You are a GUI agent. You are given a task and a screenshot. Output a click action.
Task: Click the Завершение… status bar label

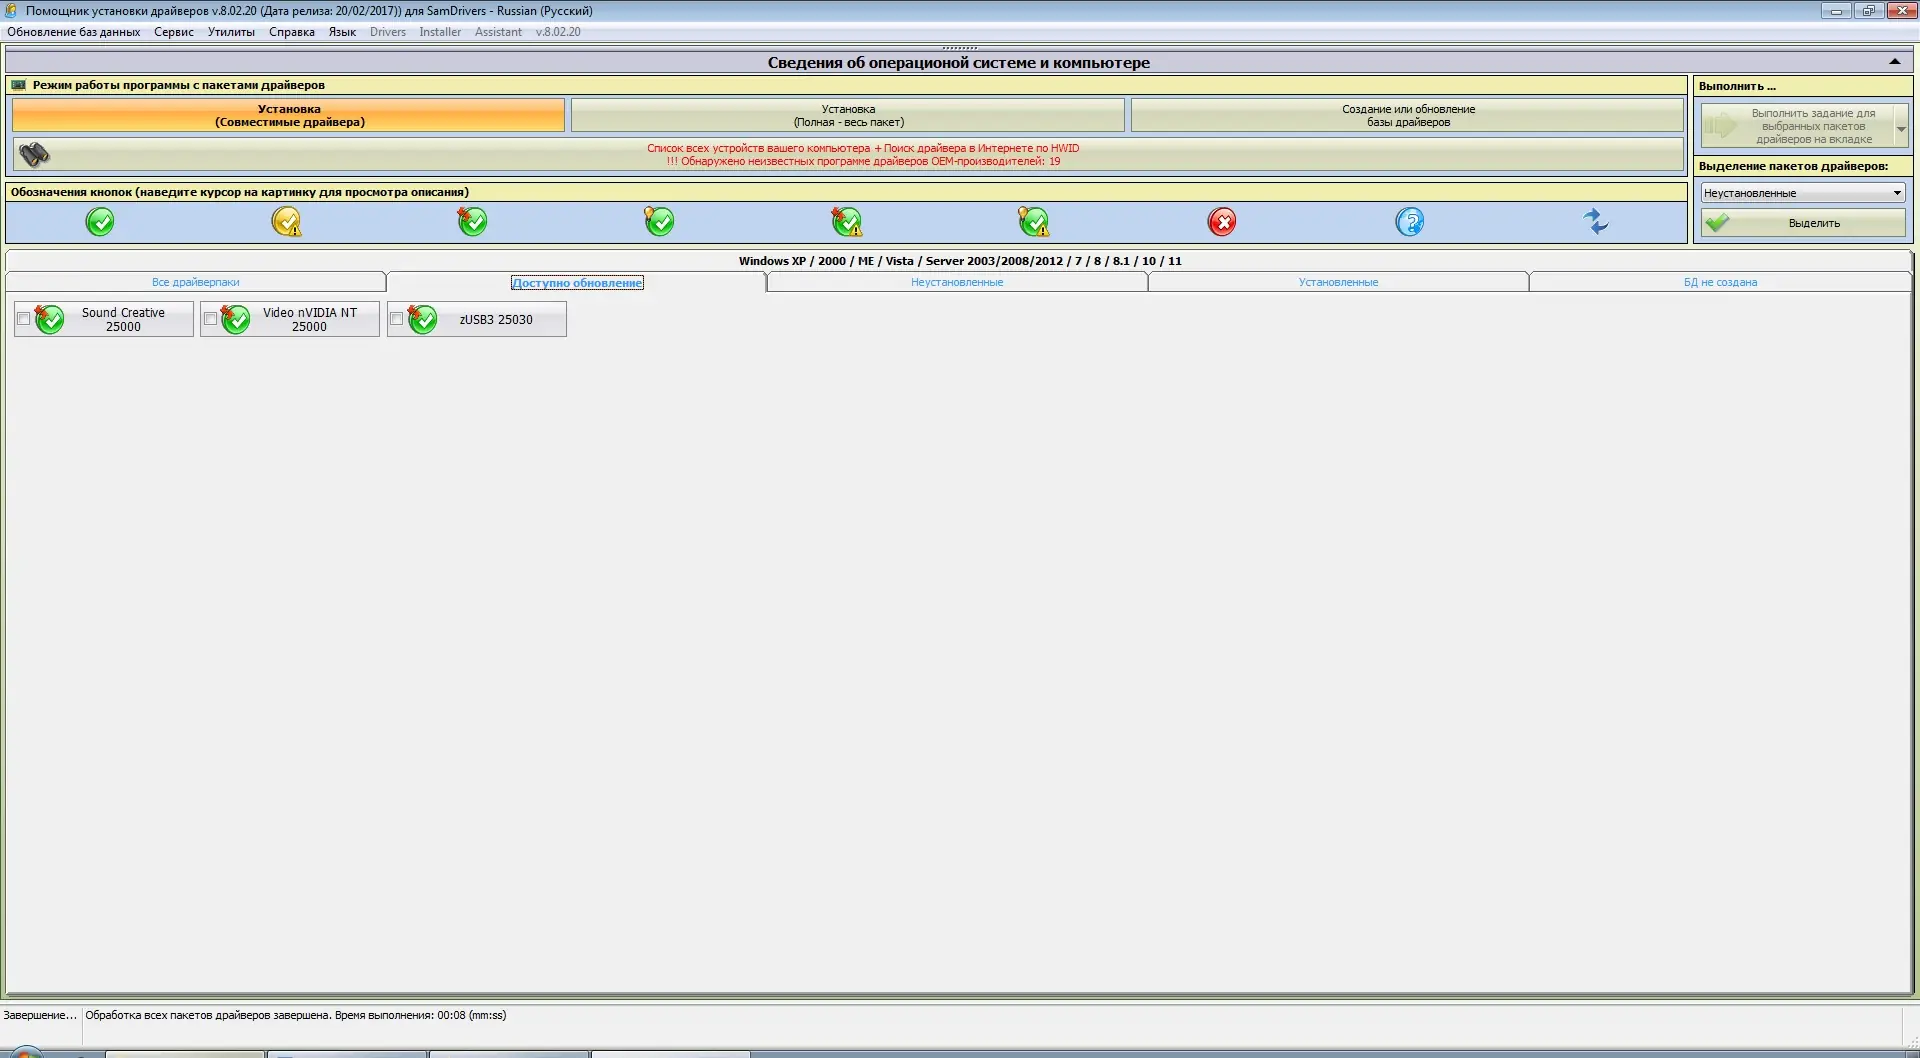(x=40, y=1015)
